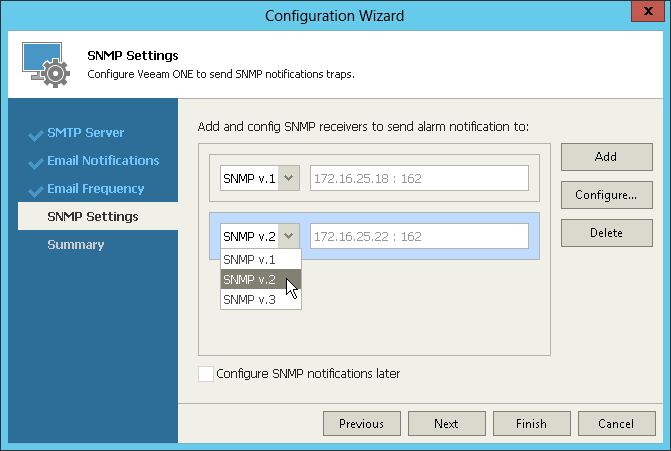Click the SMTP Server checkmark icon

tap(37, 133)
